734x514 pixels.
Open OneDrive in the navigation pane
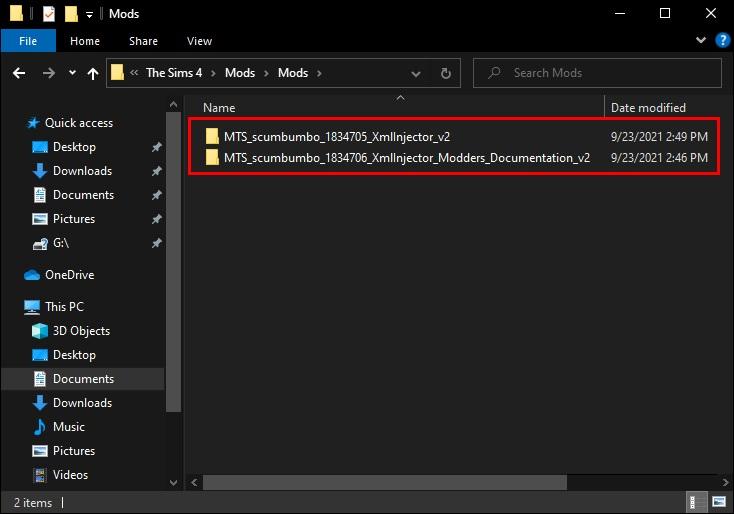click(69, 275)
